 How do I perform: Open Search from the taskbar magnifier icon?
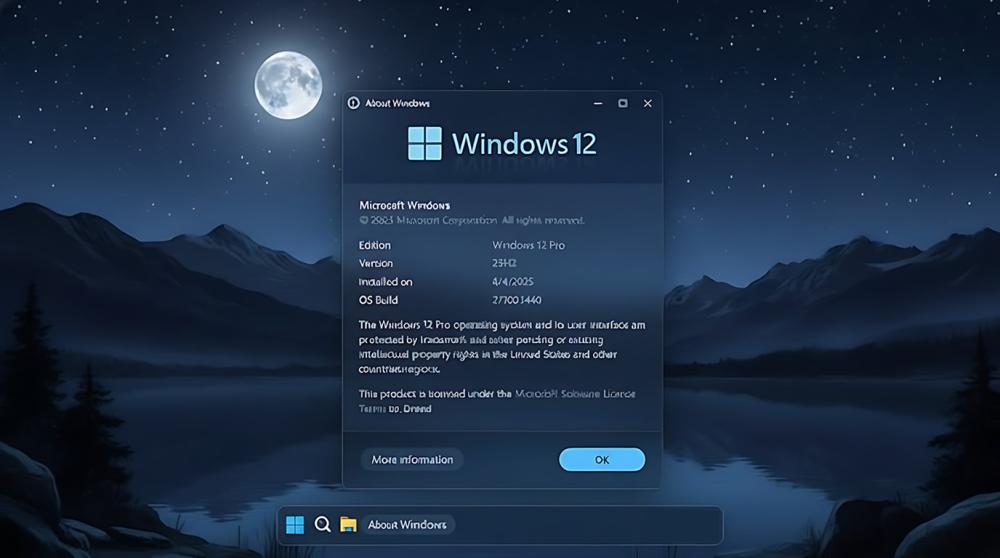point(322,525)
